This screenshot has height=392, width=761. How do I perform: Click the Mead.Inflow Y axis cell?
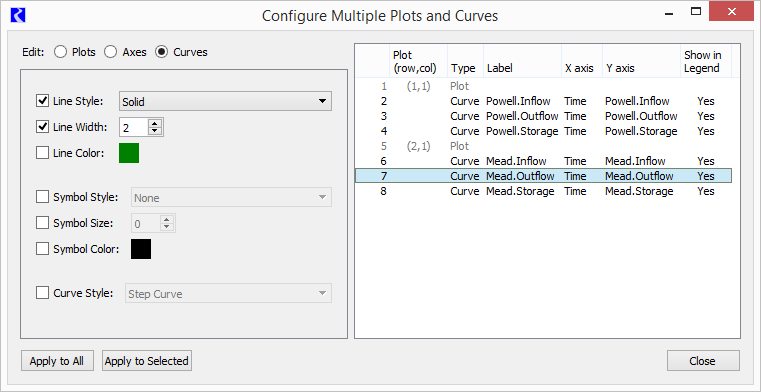pyautogui.click(x=635, y=161)
